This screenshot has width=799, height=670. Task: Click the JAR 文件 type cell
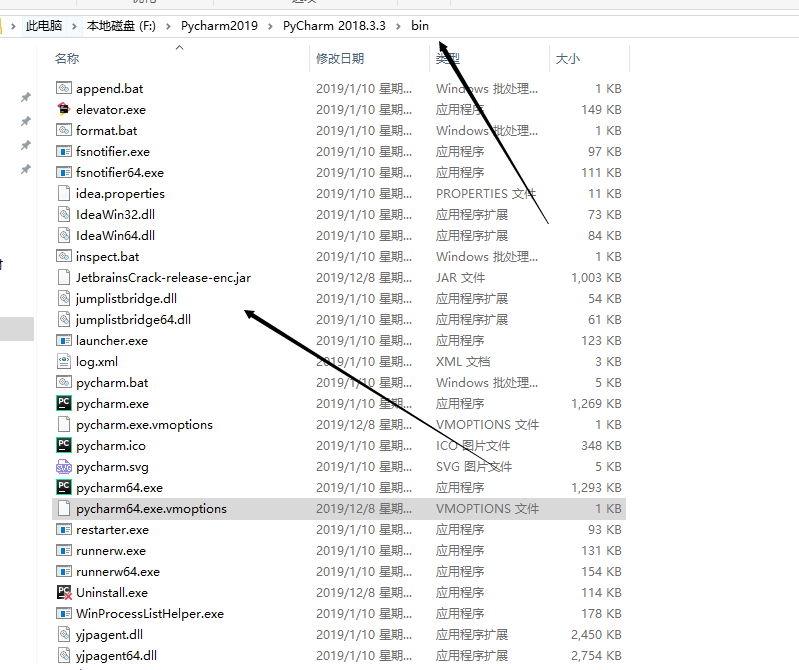(x=460, y=278)
